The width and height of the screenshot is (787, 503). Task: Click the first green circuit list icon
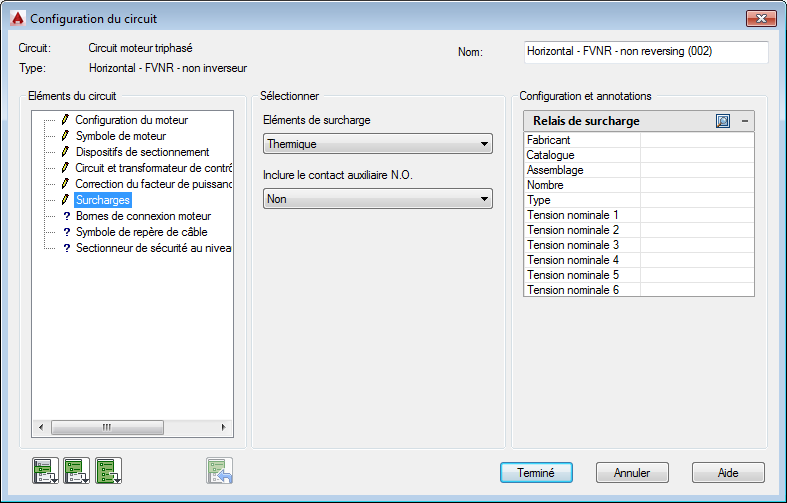click(45, 470)
